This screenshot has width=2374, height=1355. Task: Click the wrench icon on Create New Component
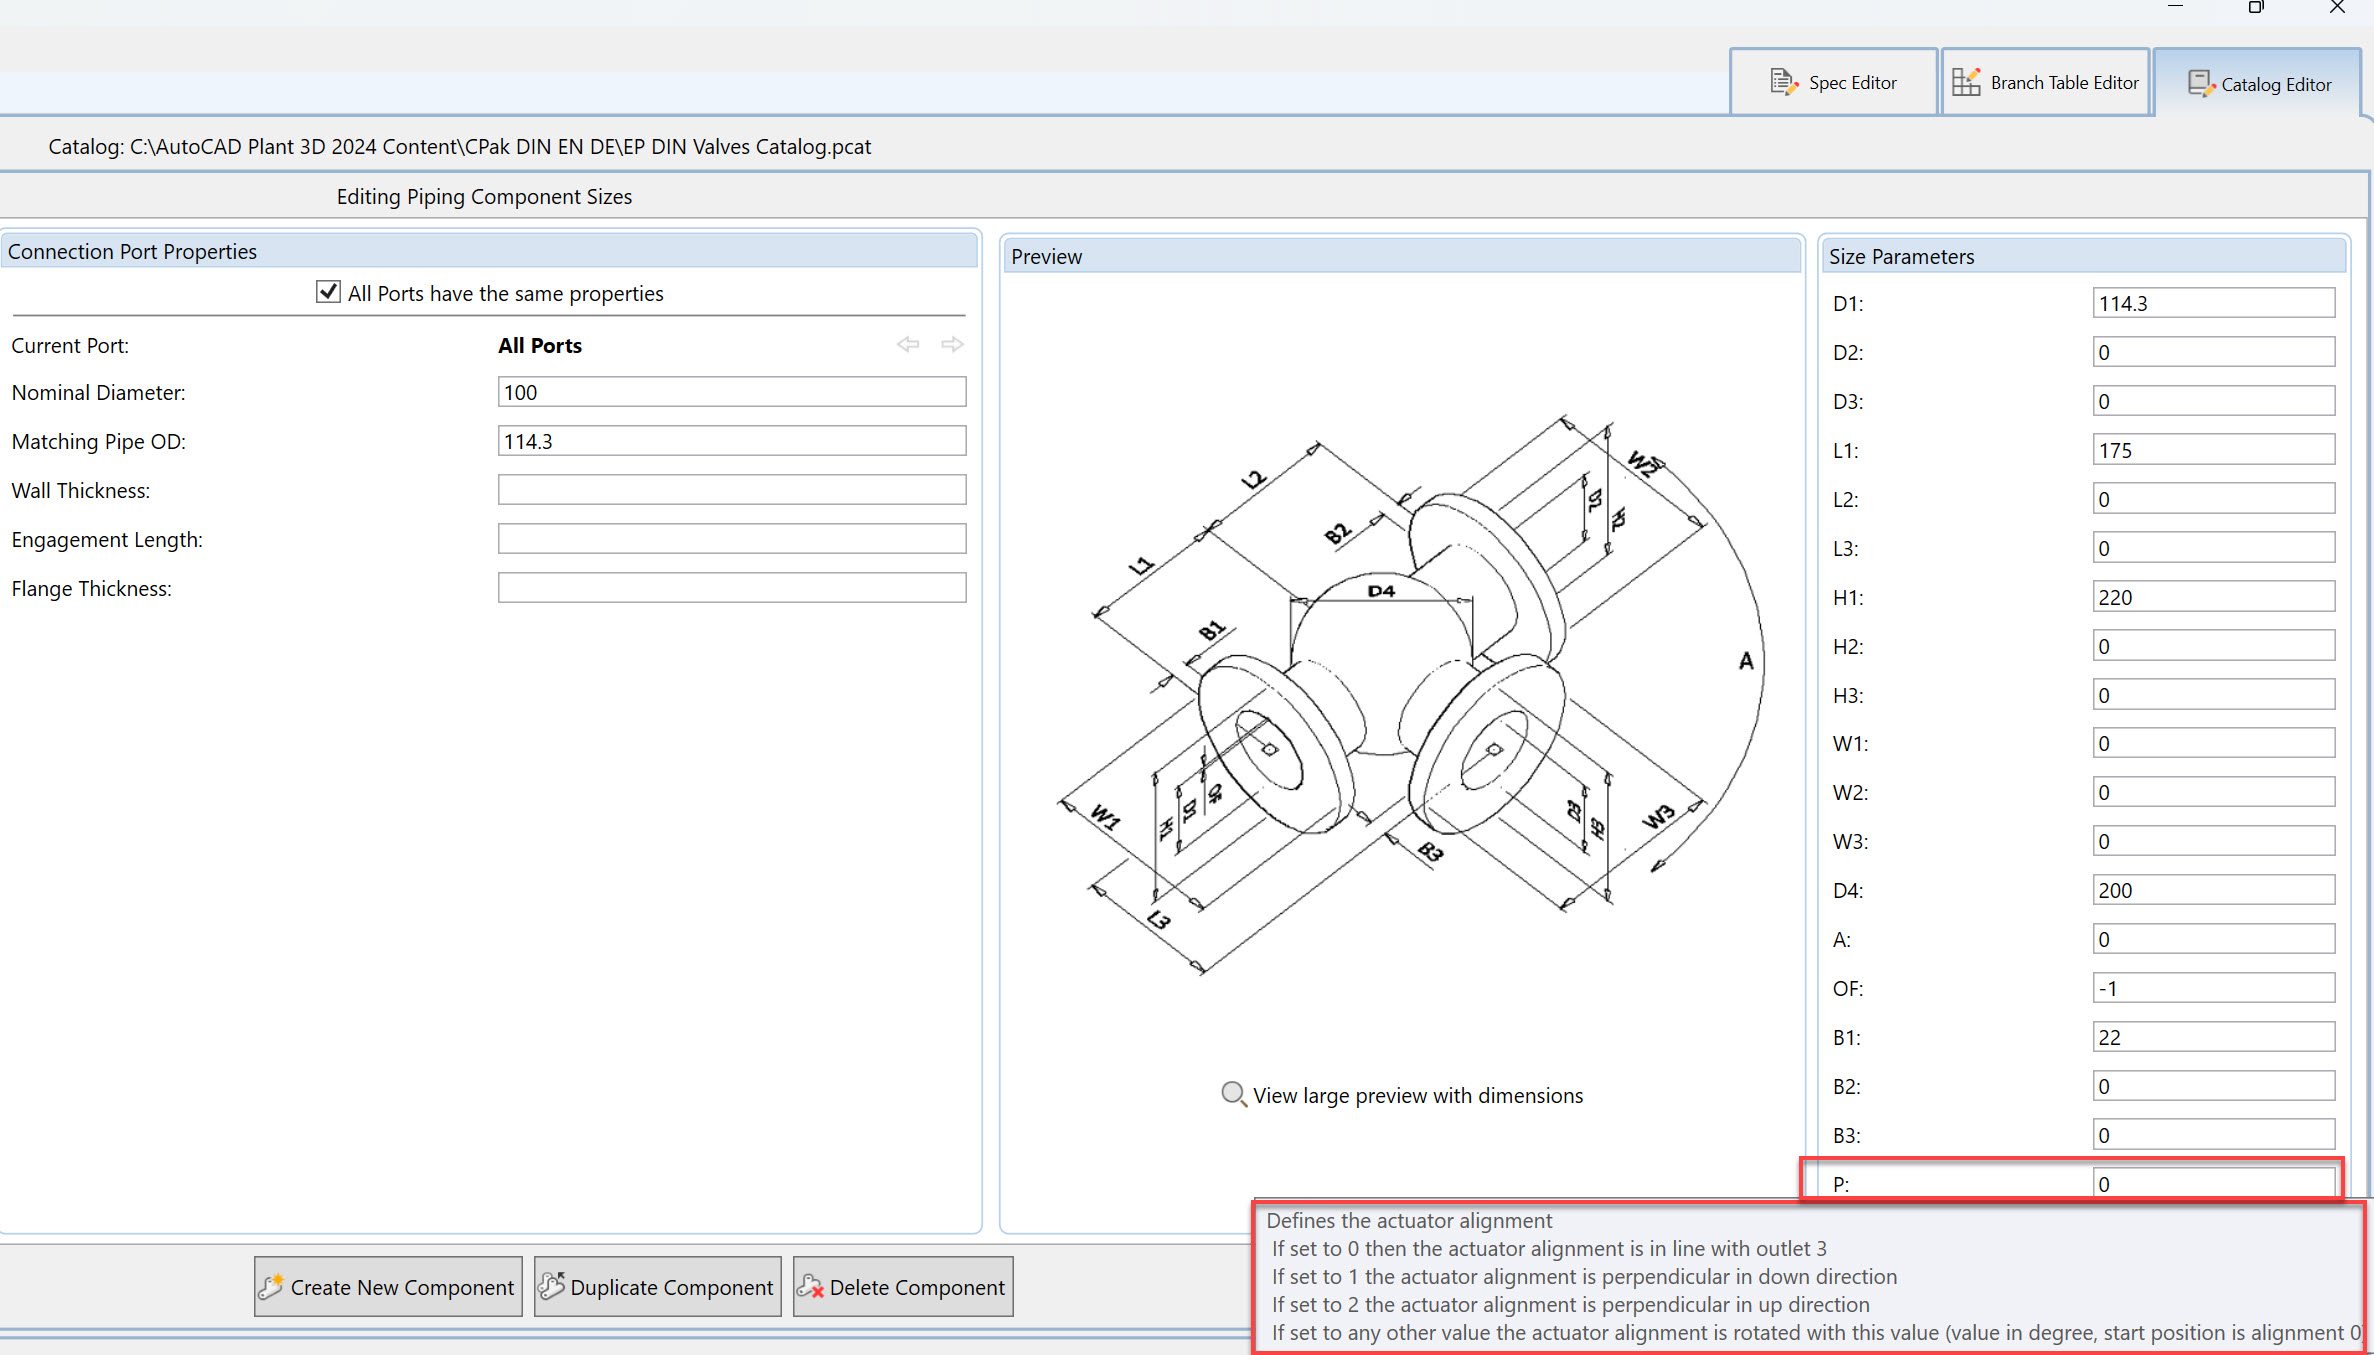pyautogui.click(x=272, y=1286)
